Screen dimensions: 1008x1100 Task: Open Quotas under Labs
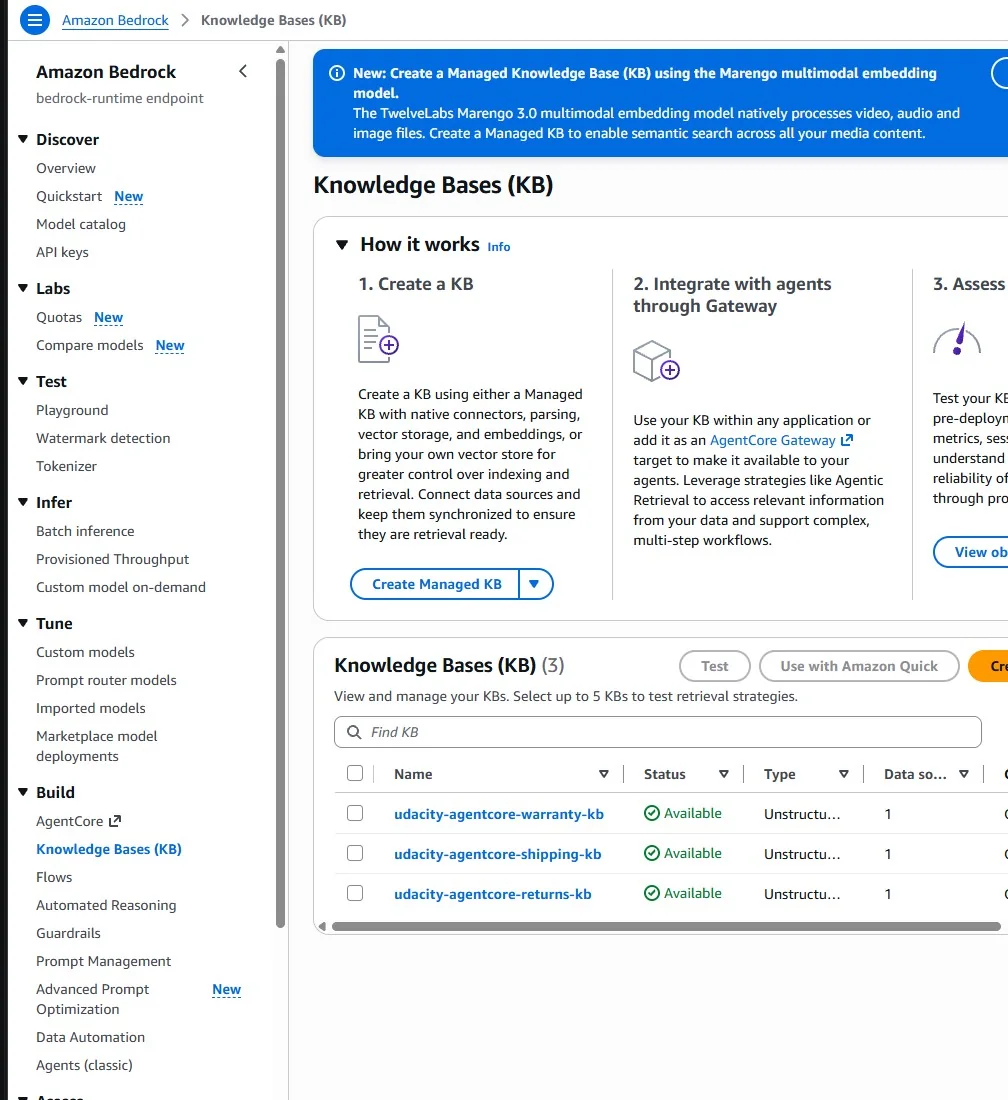coord(59,317)
